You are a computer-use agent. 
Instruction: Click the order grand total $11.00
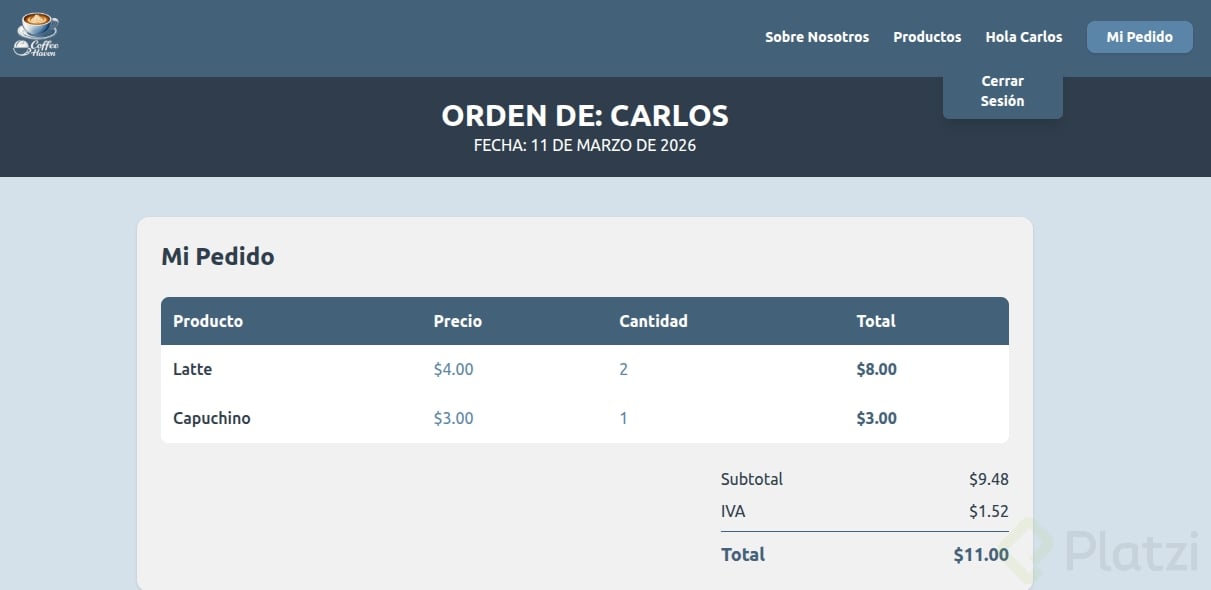tap(980, 554)
